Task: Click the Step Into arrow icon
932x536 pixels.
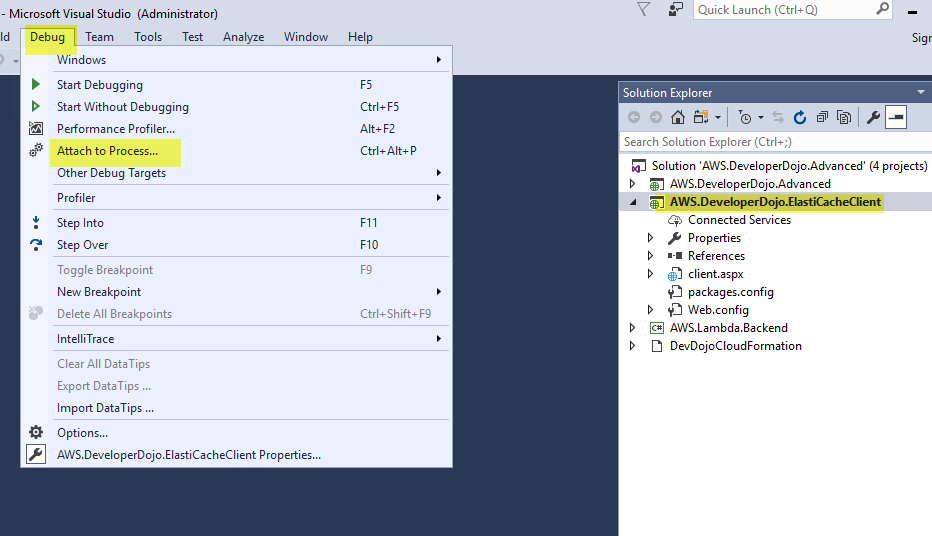Action: point(36,222)
